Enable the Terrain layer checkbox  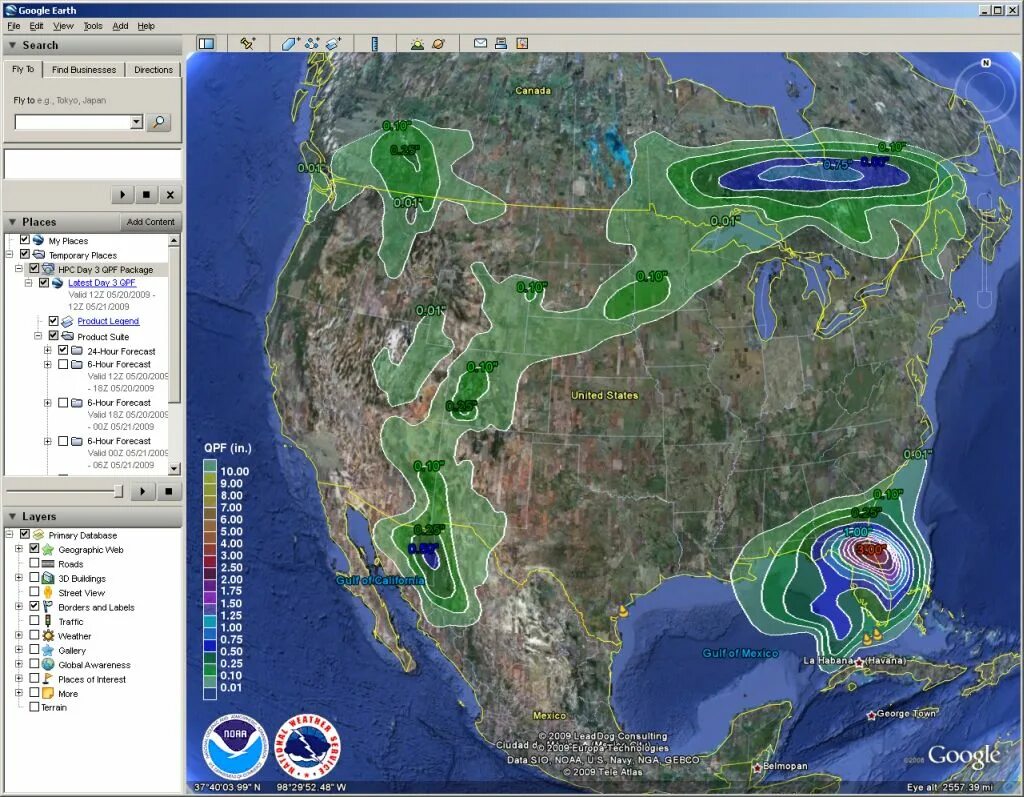pos(34,707)
